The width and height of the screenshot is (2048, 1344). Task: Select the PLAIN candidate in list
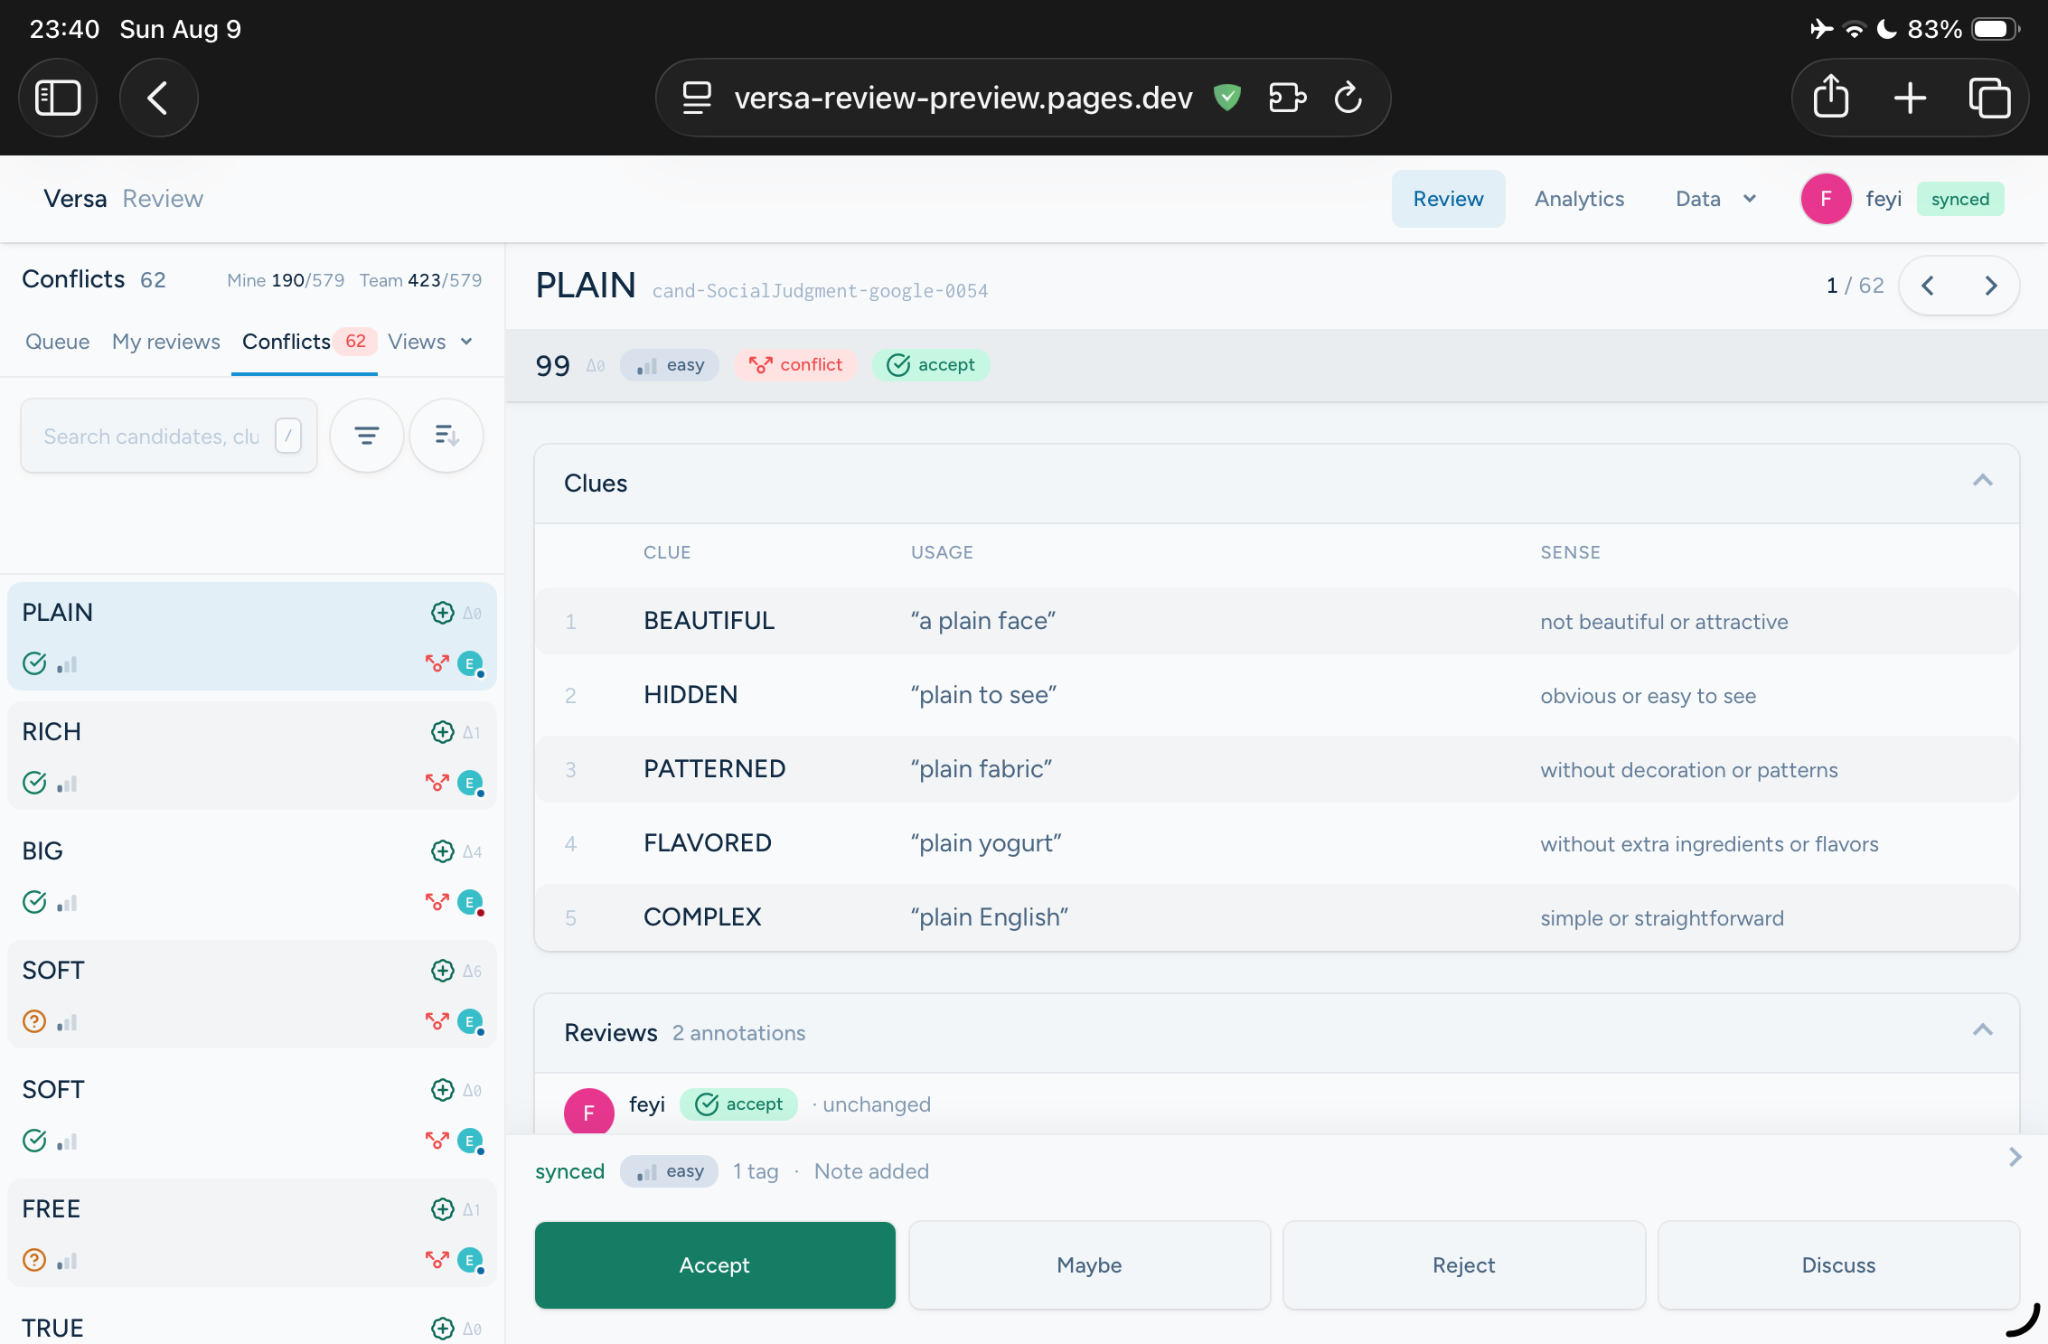tap(252, 636)
